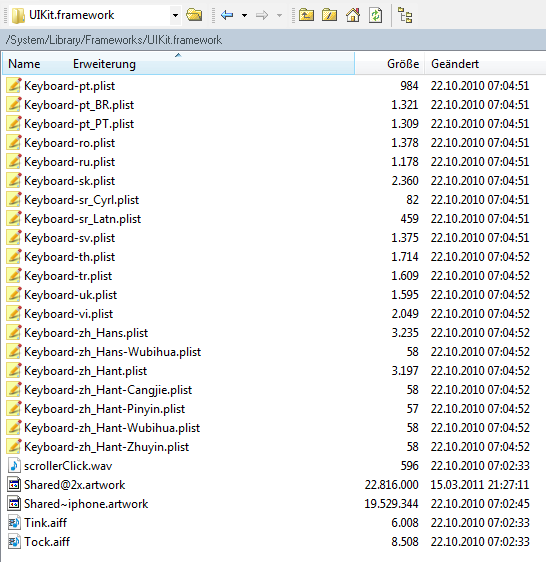
Task: Click the sound icon of Tock.aiff
Action: [14, 542]
